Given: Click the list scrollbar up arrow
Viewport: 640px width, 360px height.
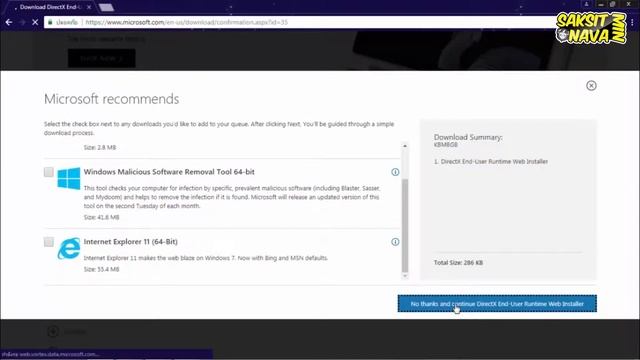Looking at the screenshot, I should 405,146.
